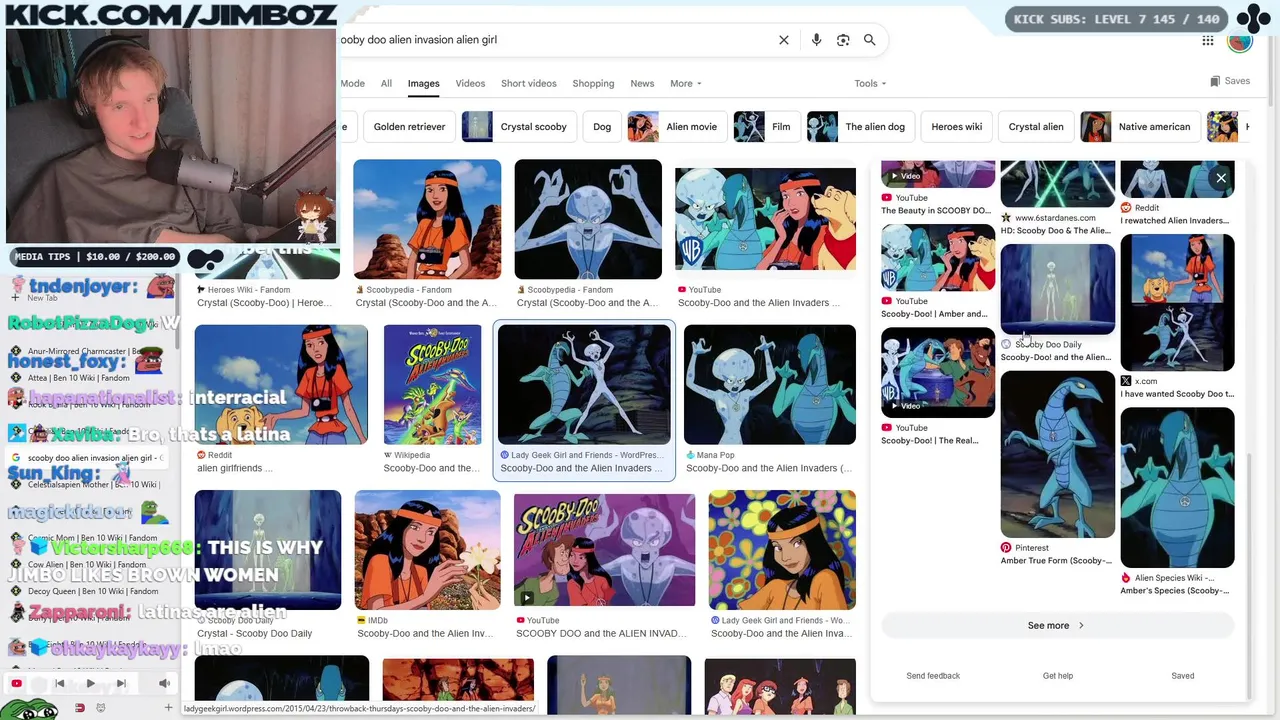
Task: Open Heroes Wiki Fandom Crystal result link
Action: click(264, 303)
